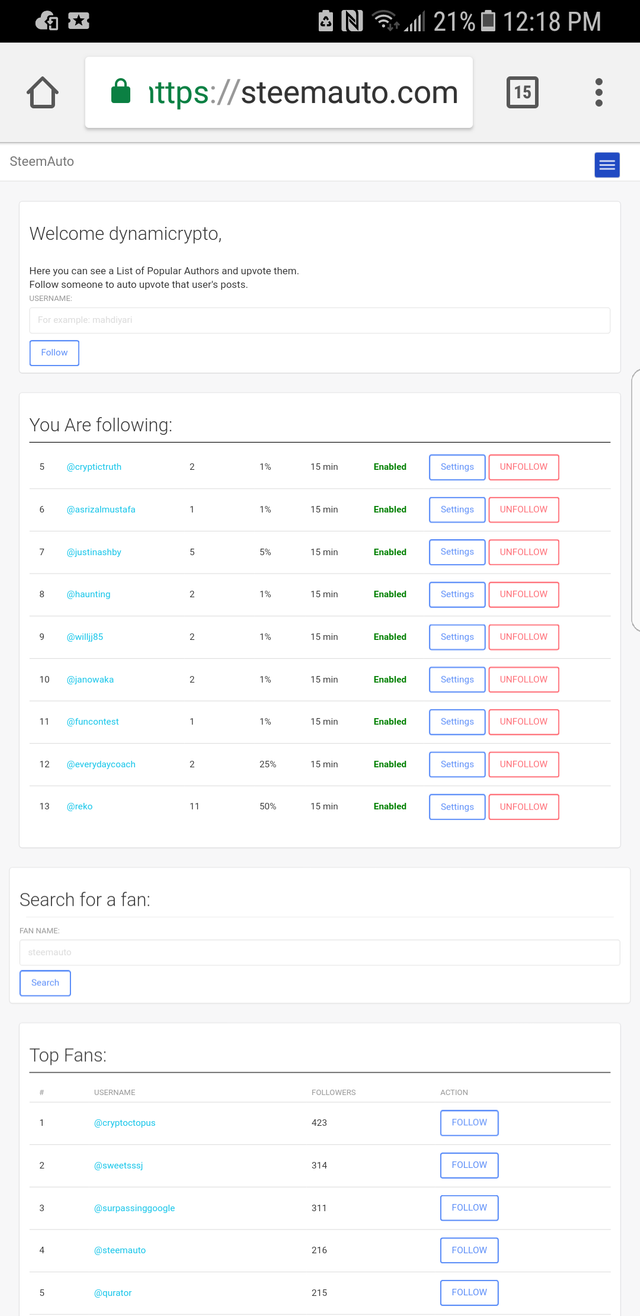Viewport: 640px width, 1316px height.
Task: Open @surpassinggoogle fan link
Action: [134, 1208]
